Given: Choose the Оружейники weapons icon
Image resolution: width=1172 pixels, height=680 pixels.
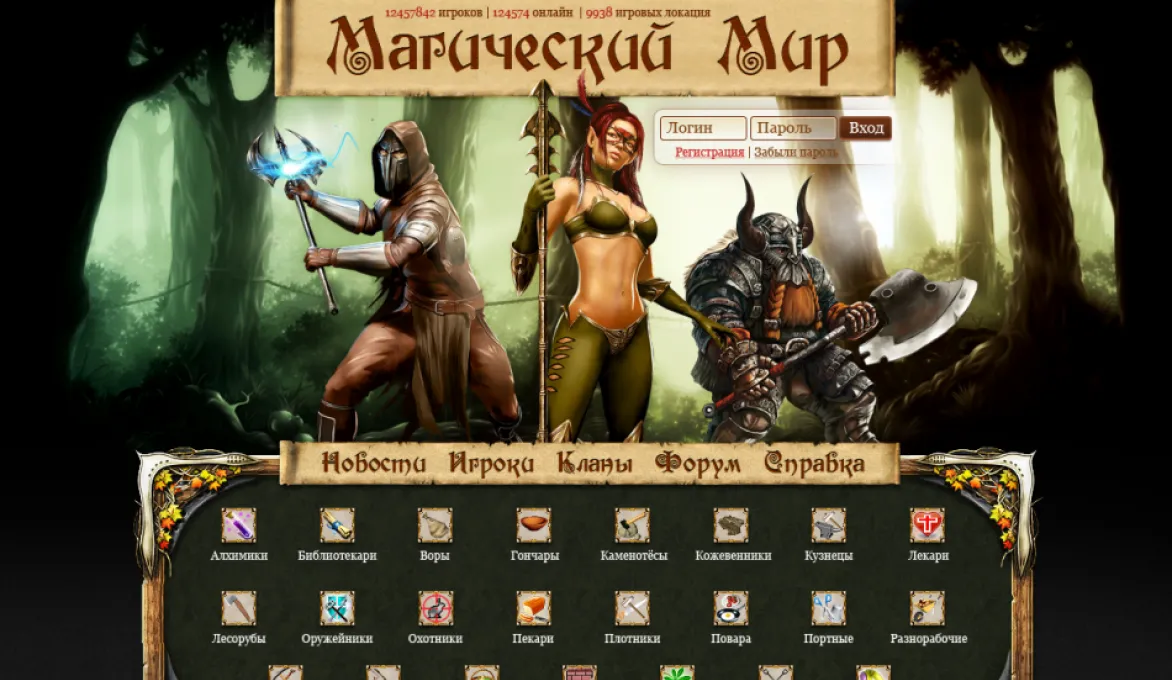Looking at the screenshot, I should (337, 608).
